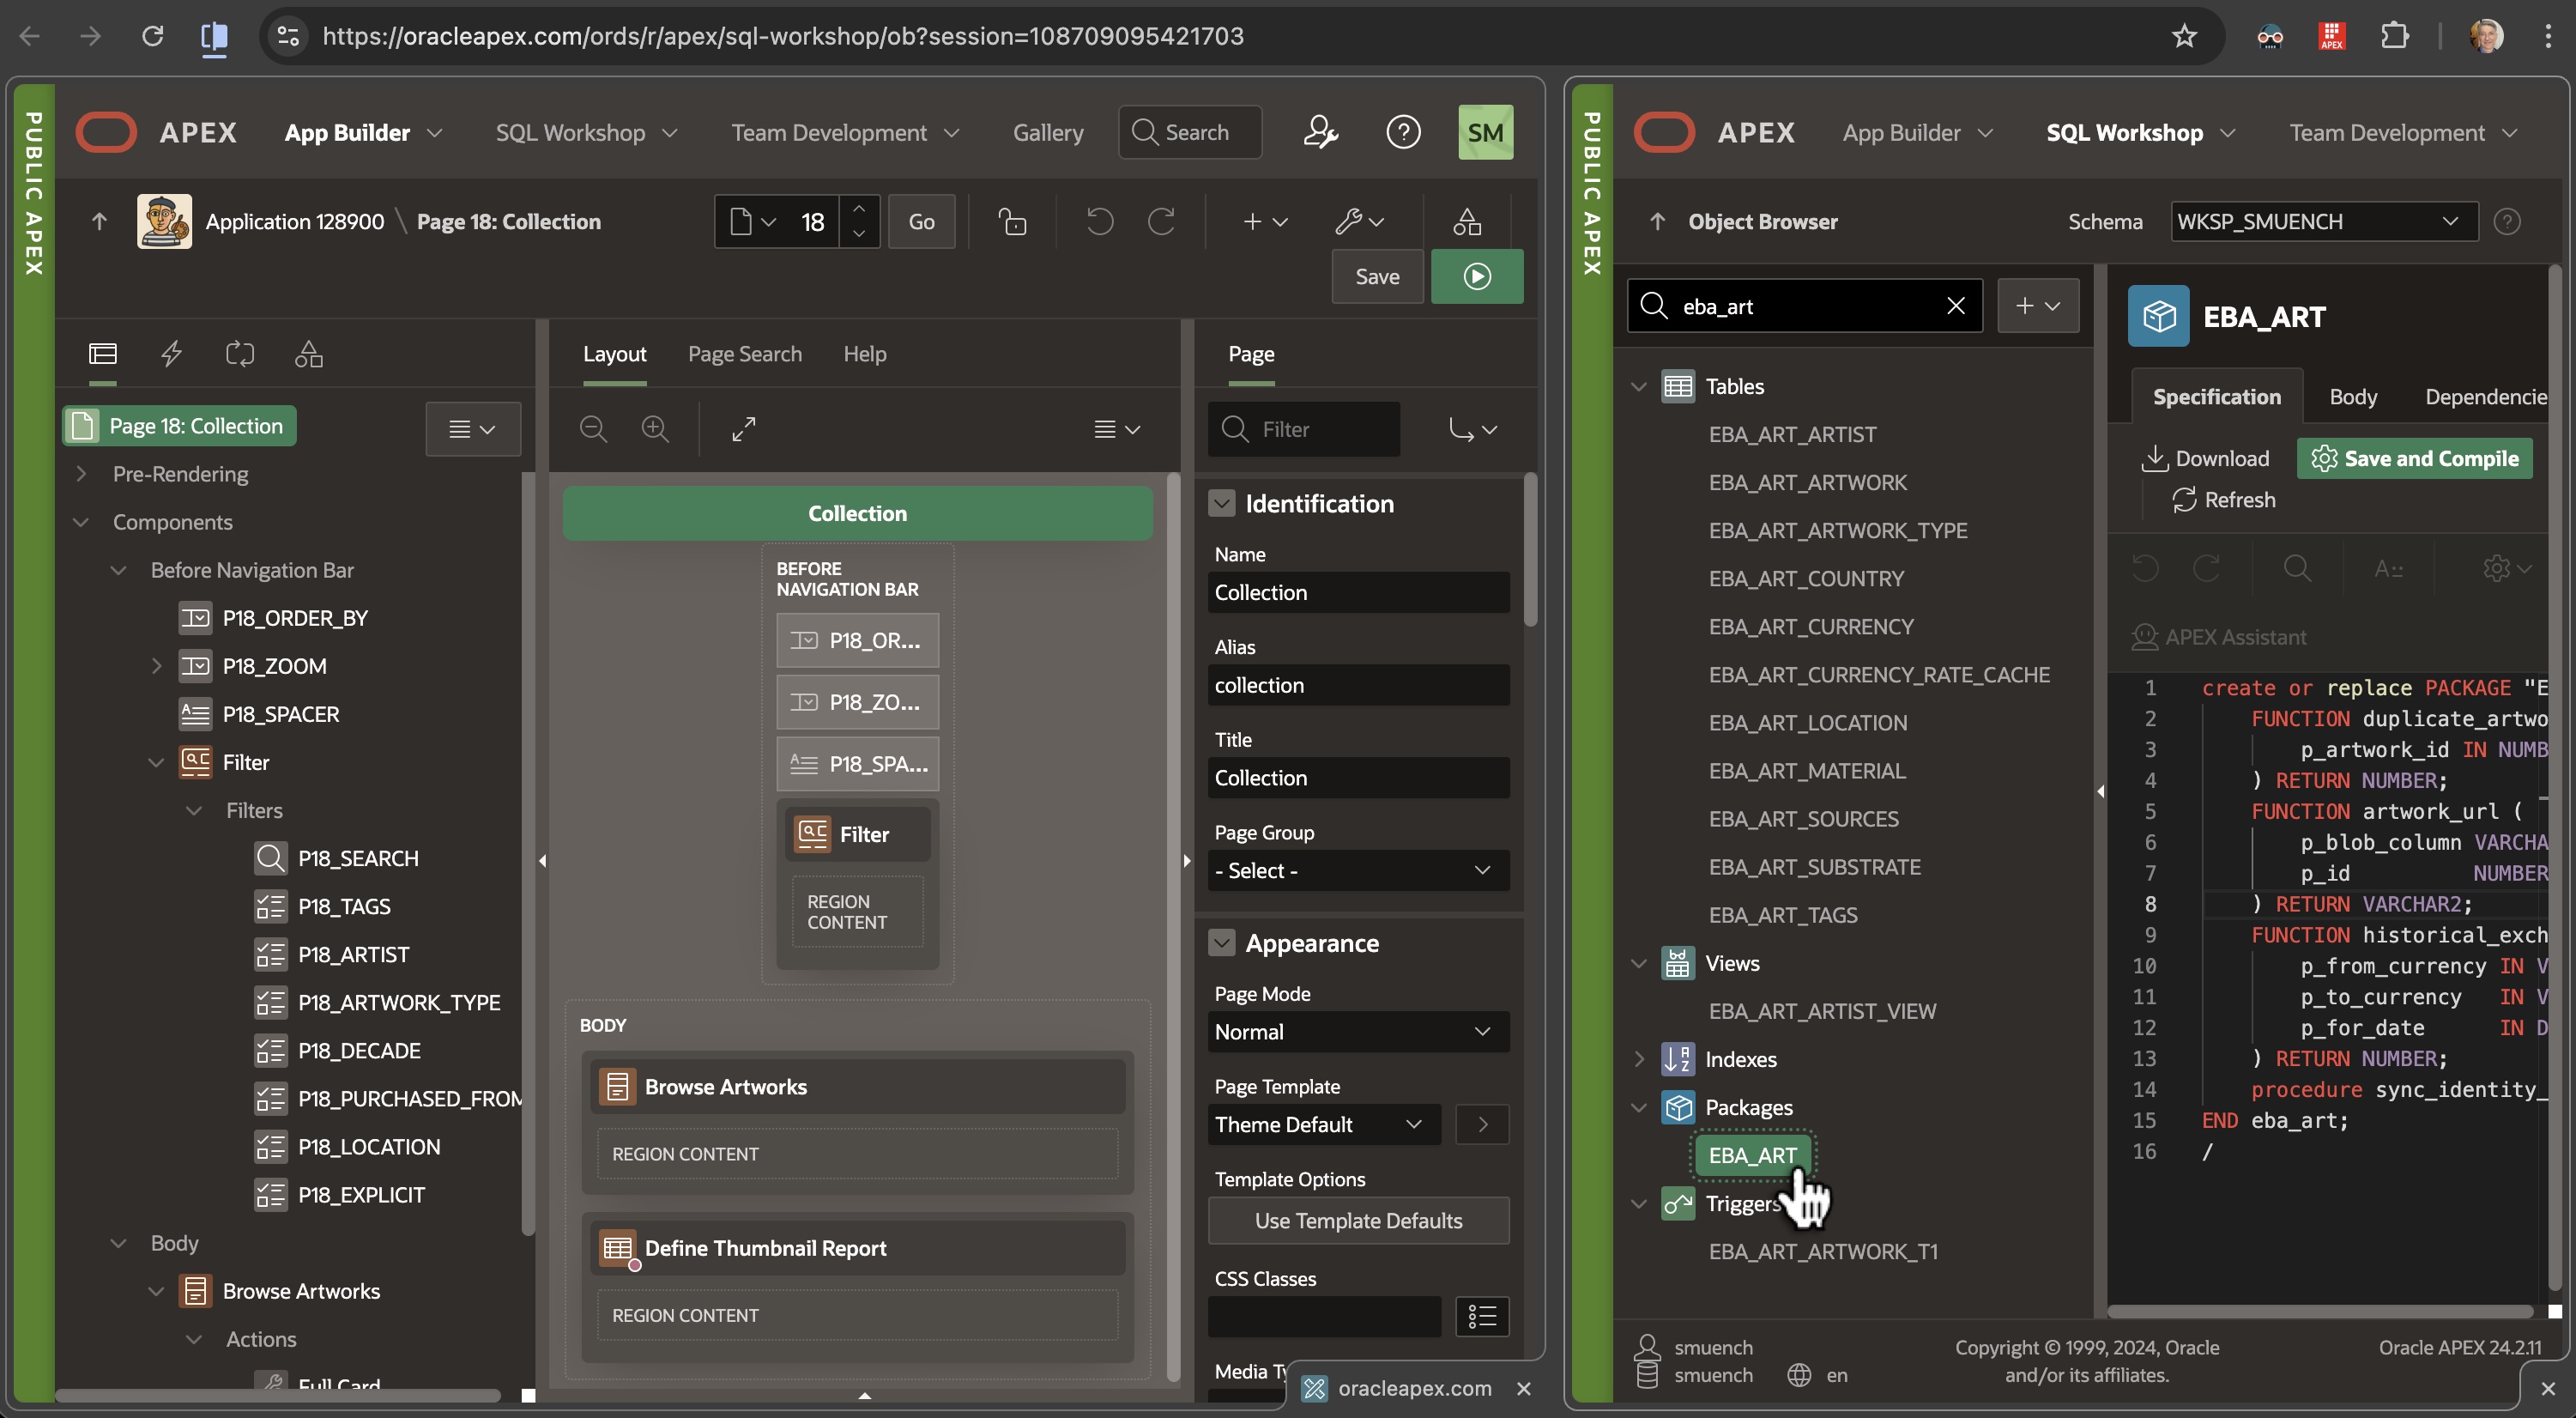This screenshot has height=1418, width=2576.
Task: Open the Page Lock icon
Action: [x=1012, y=221]
